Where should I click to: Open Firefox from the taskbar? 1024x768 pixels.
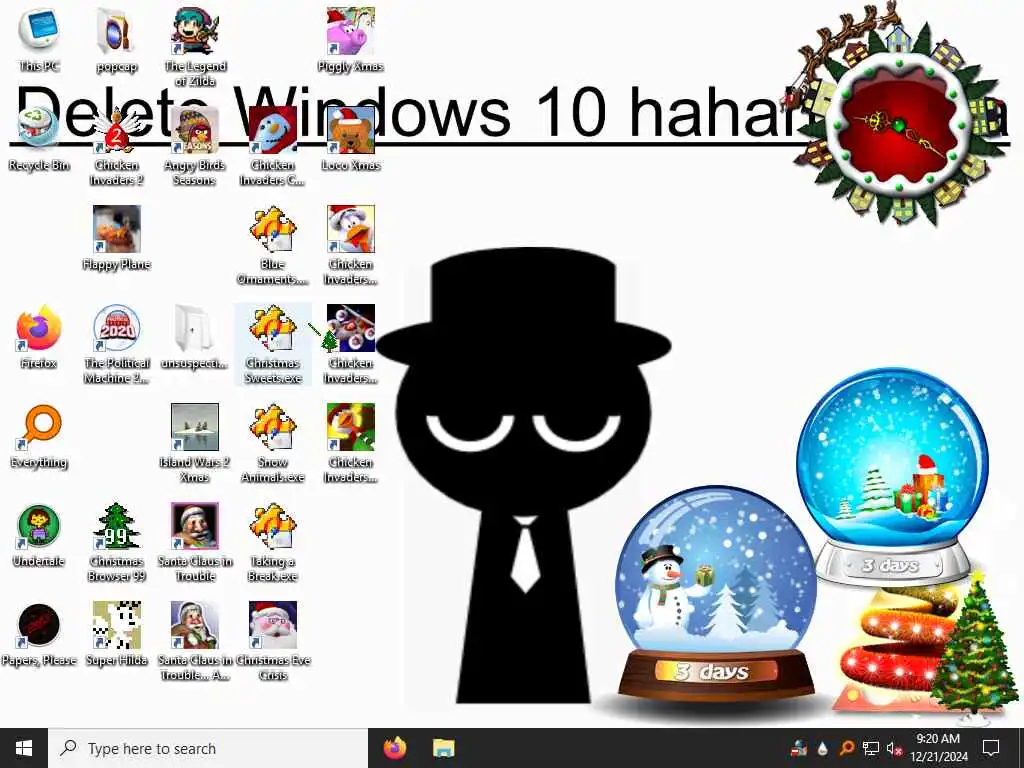(x=394, y=748)
